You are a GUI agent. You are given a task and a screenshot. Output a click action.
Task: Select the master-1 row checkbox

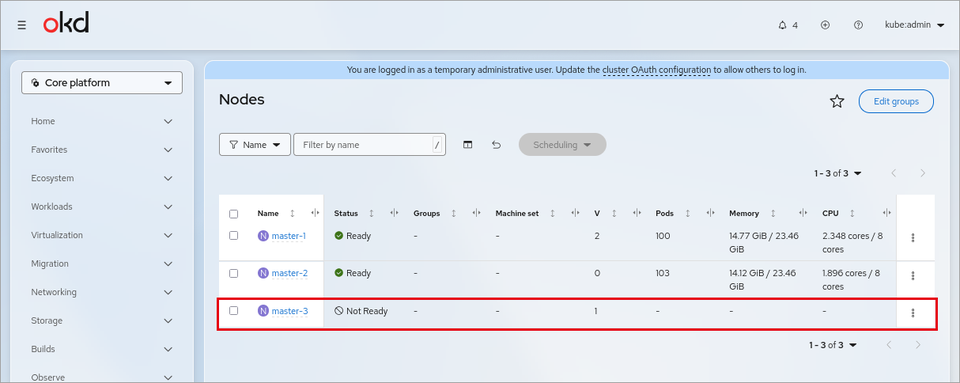coord(233,236)
